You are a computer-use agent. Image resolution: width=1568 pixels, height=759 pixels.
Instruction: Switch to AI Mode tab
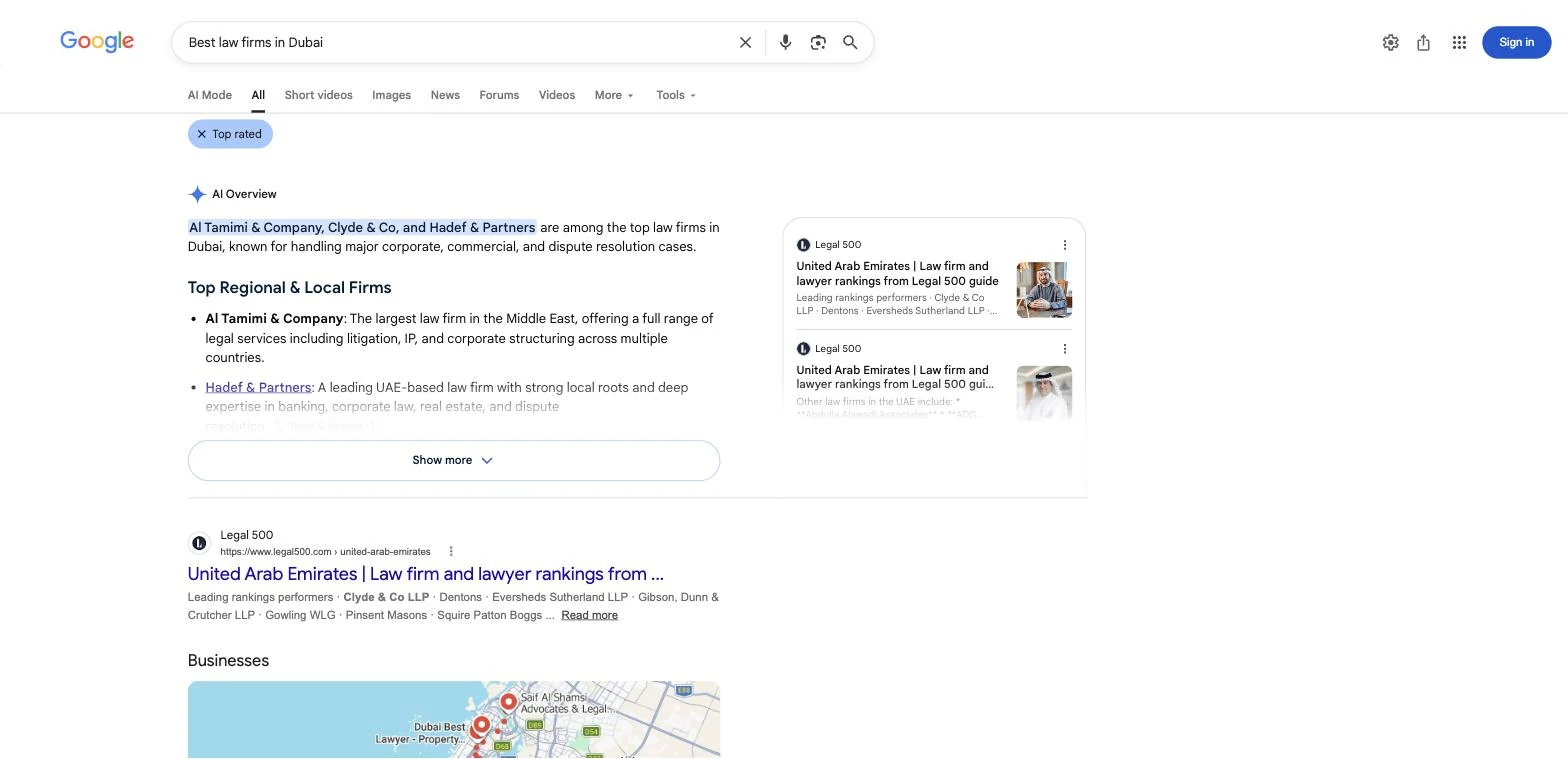tap(210, 95)
